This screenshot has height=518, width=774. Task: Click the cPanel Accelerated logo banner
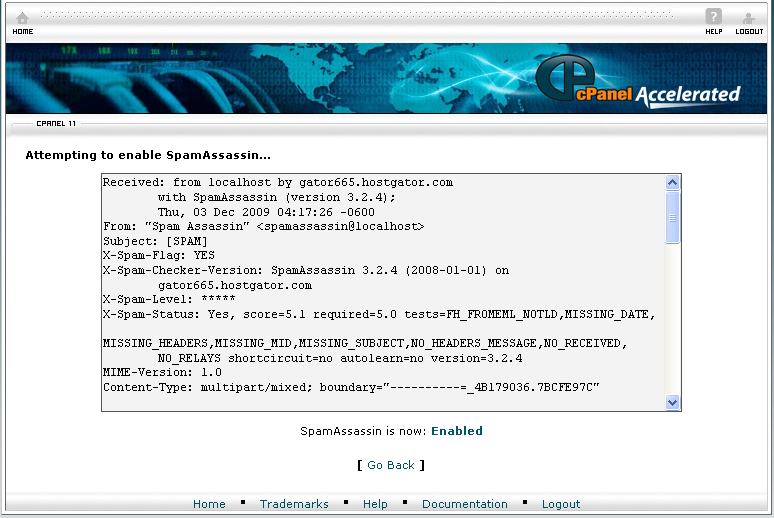pyautogui.click(x=638, y=79)
